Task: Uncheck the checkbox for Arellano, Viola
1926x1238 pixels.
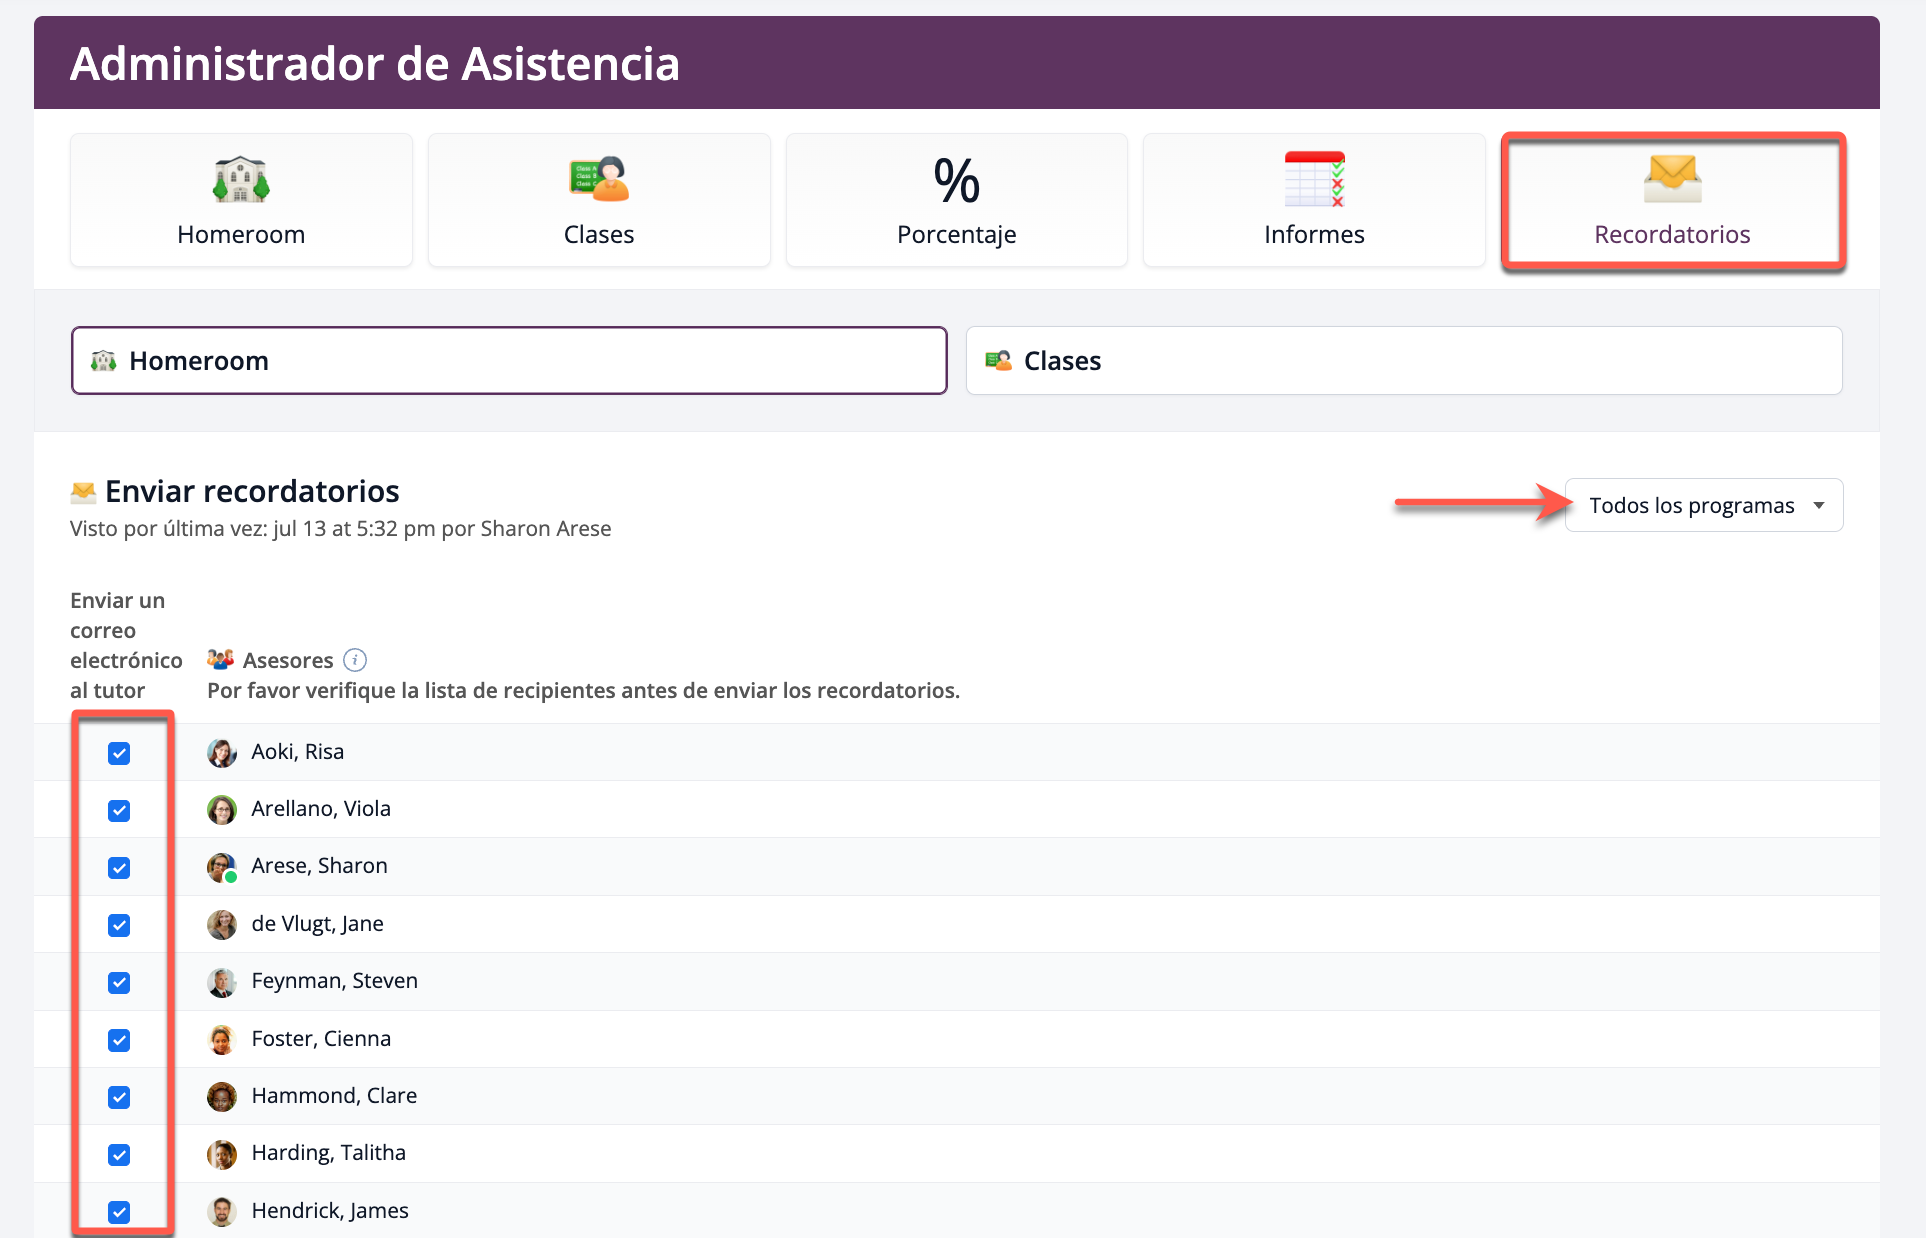Action: pos(119,810)
